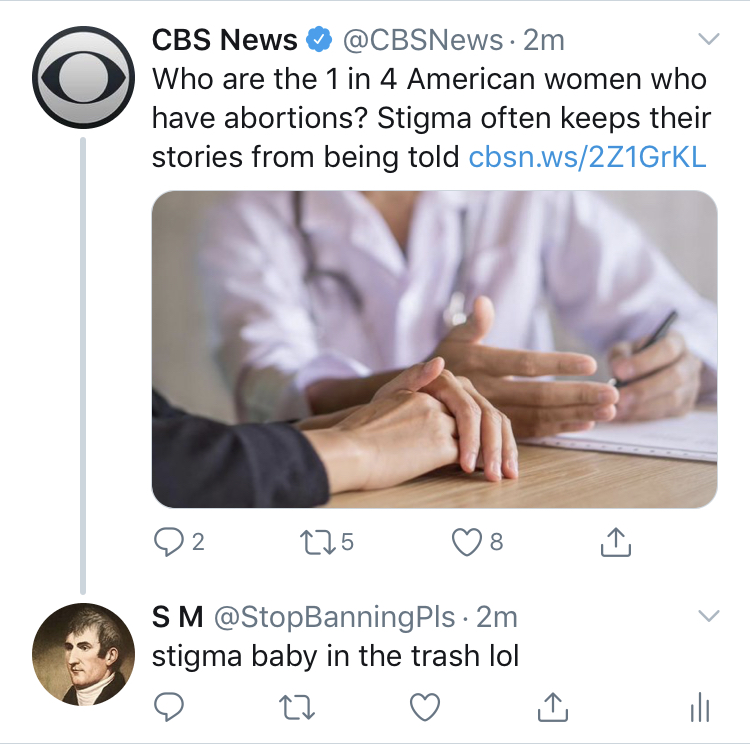Image resolution: width=750 pixels, height=748 pixels.
Task: Share the S M reply tweet
Action: tap(553, 707)
